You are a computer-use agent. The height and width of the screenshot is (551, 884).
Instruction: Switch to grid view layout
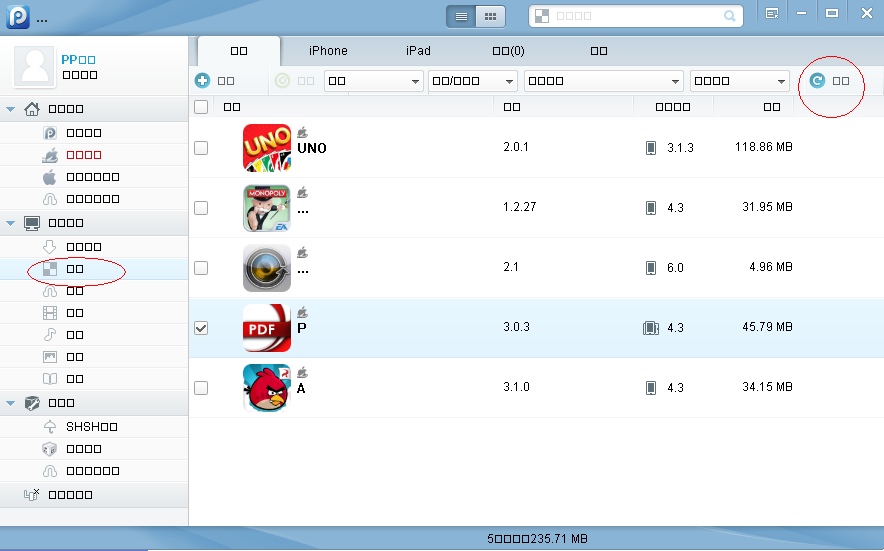click(490, 16)
